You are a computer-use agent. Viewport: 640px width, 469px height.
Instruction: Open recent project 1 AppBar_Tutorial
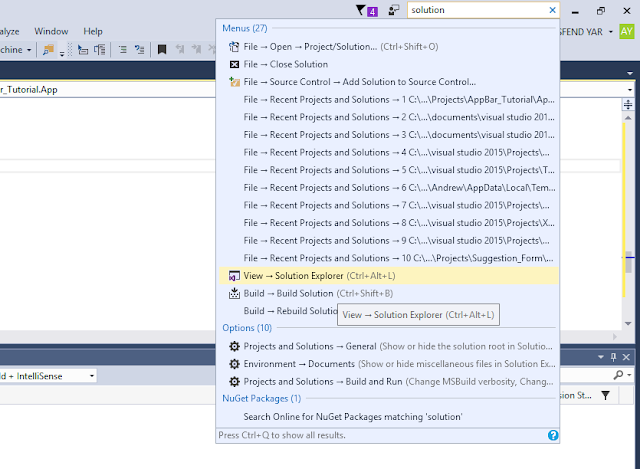[x=389, y=100]
